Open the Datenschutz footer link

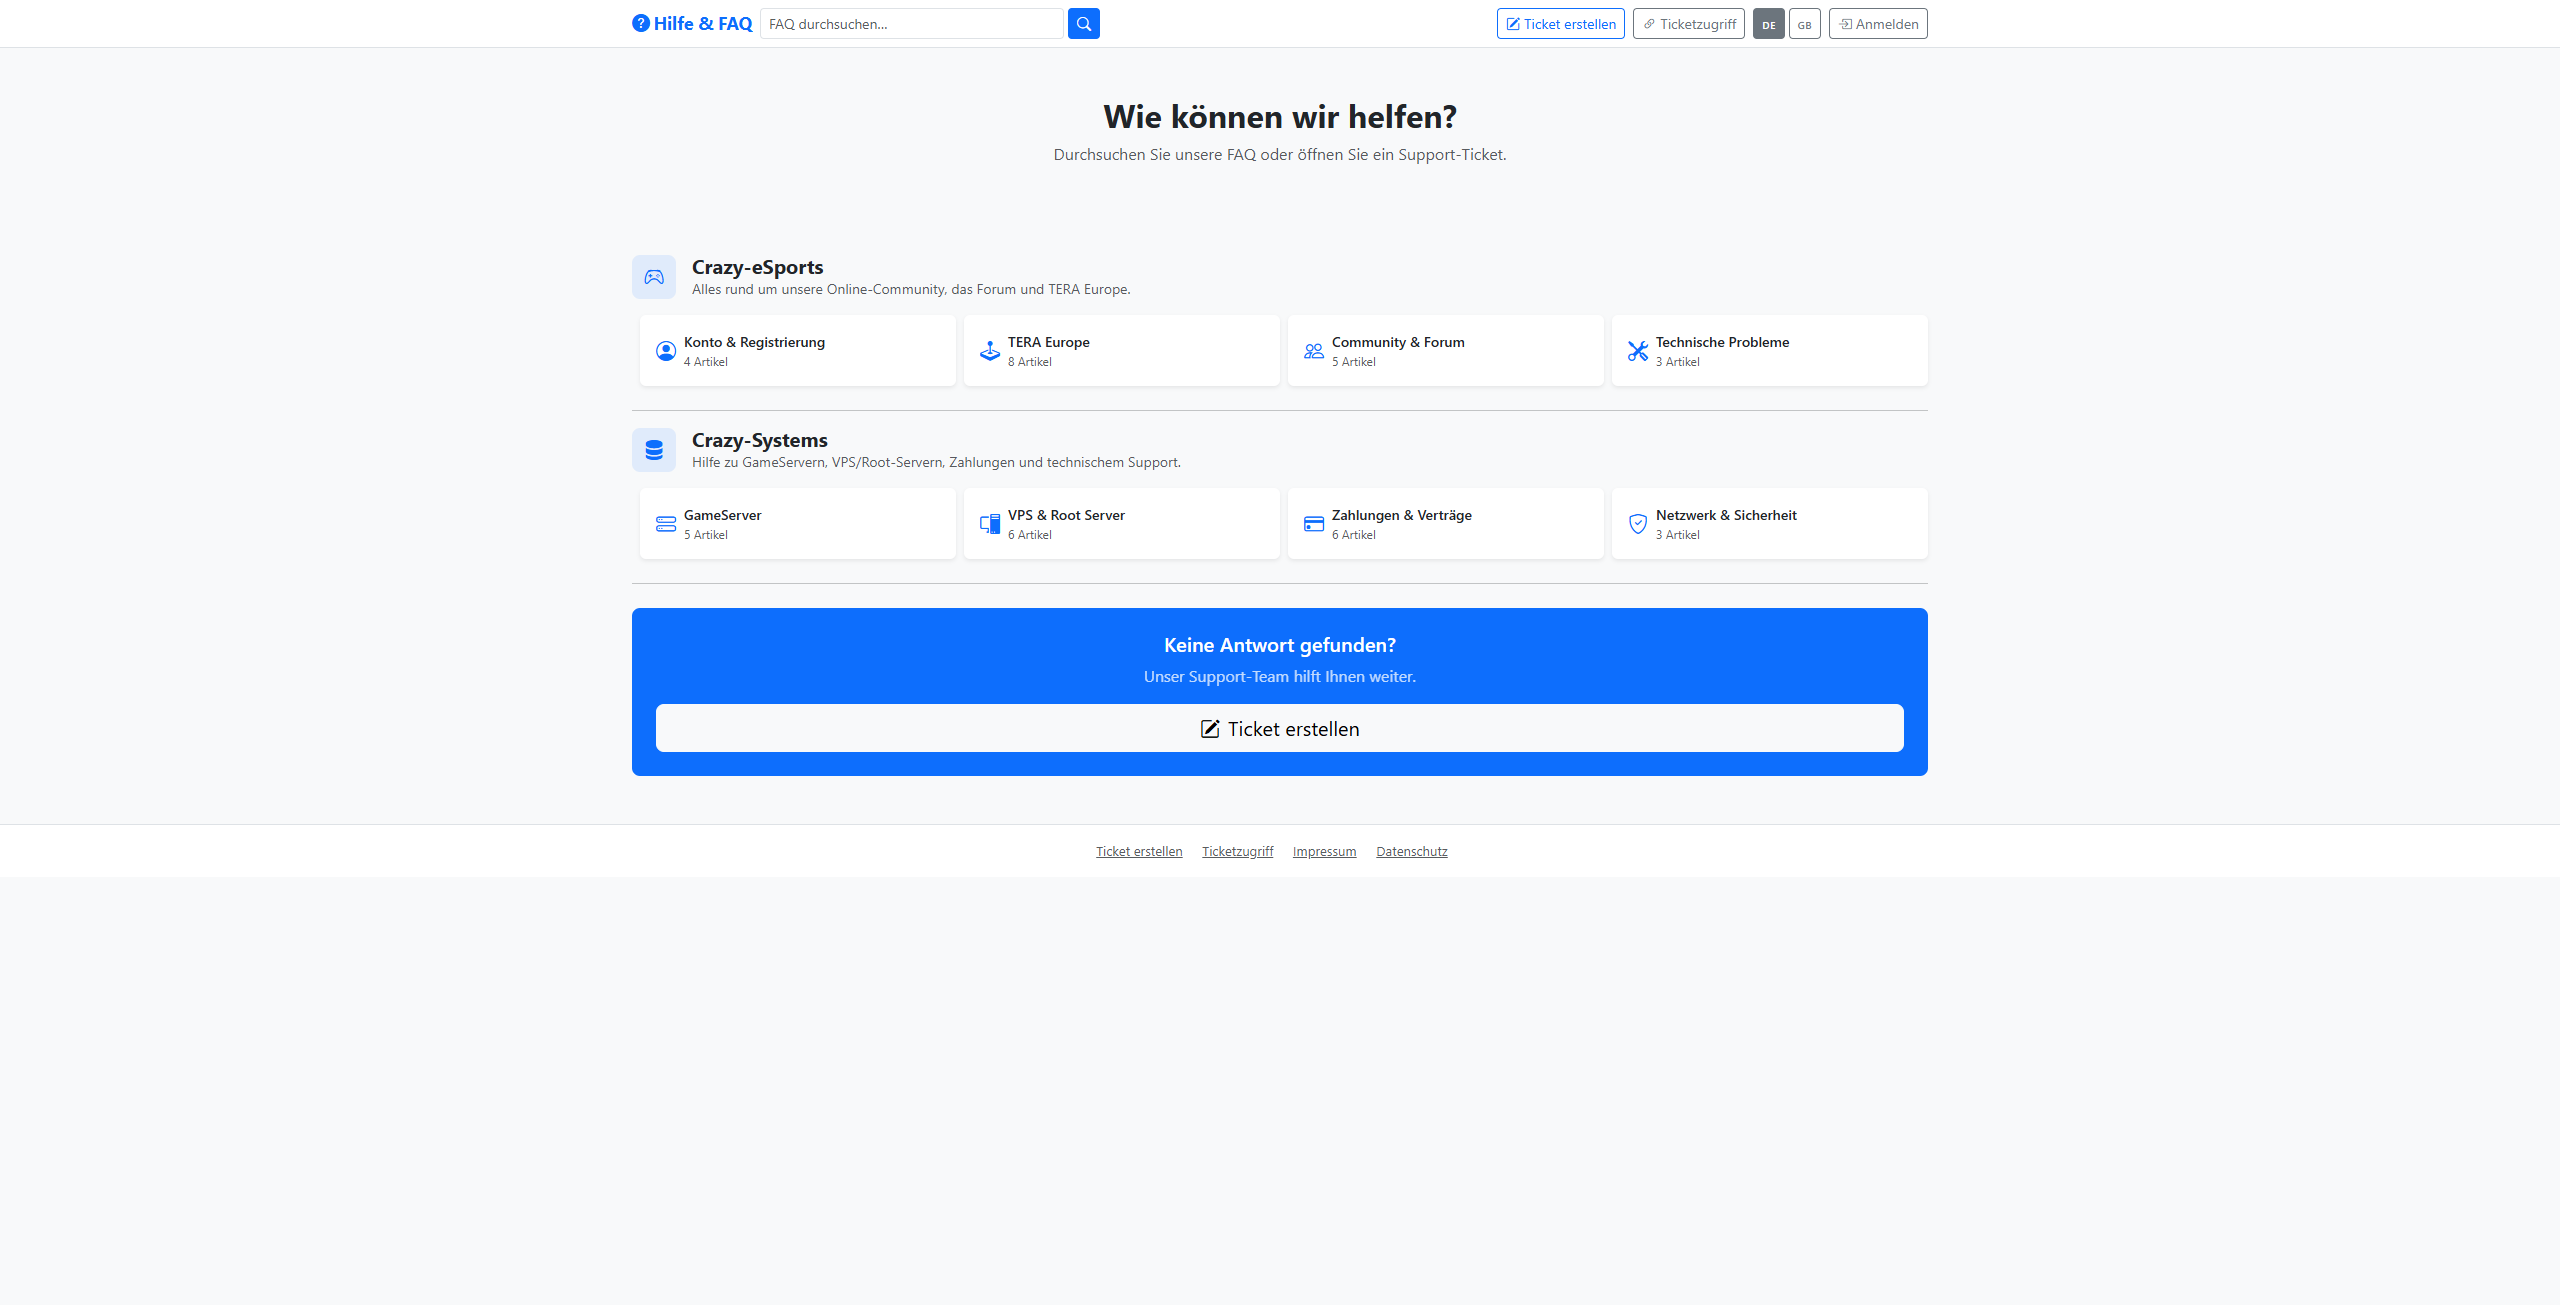tap(1412, 852)
